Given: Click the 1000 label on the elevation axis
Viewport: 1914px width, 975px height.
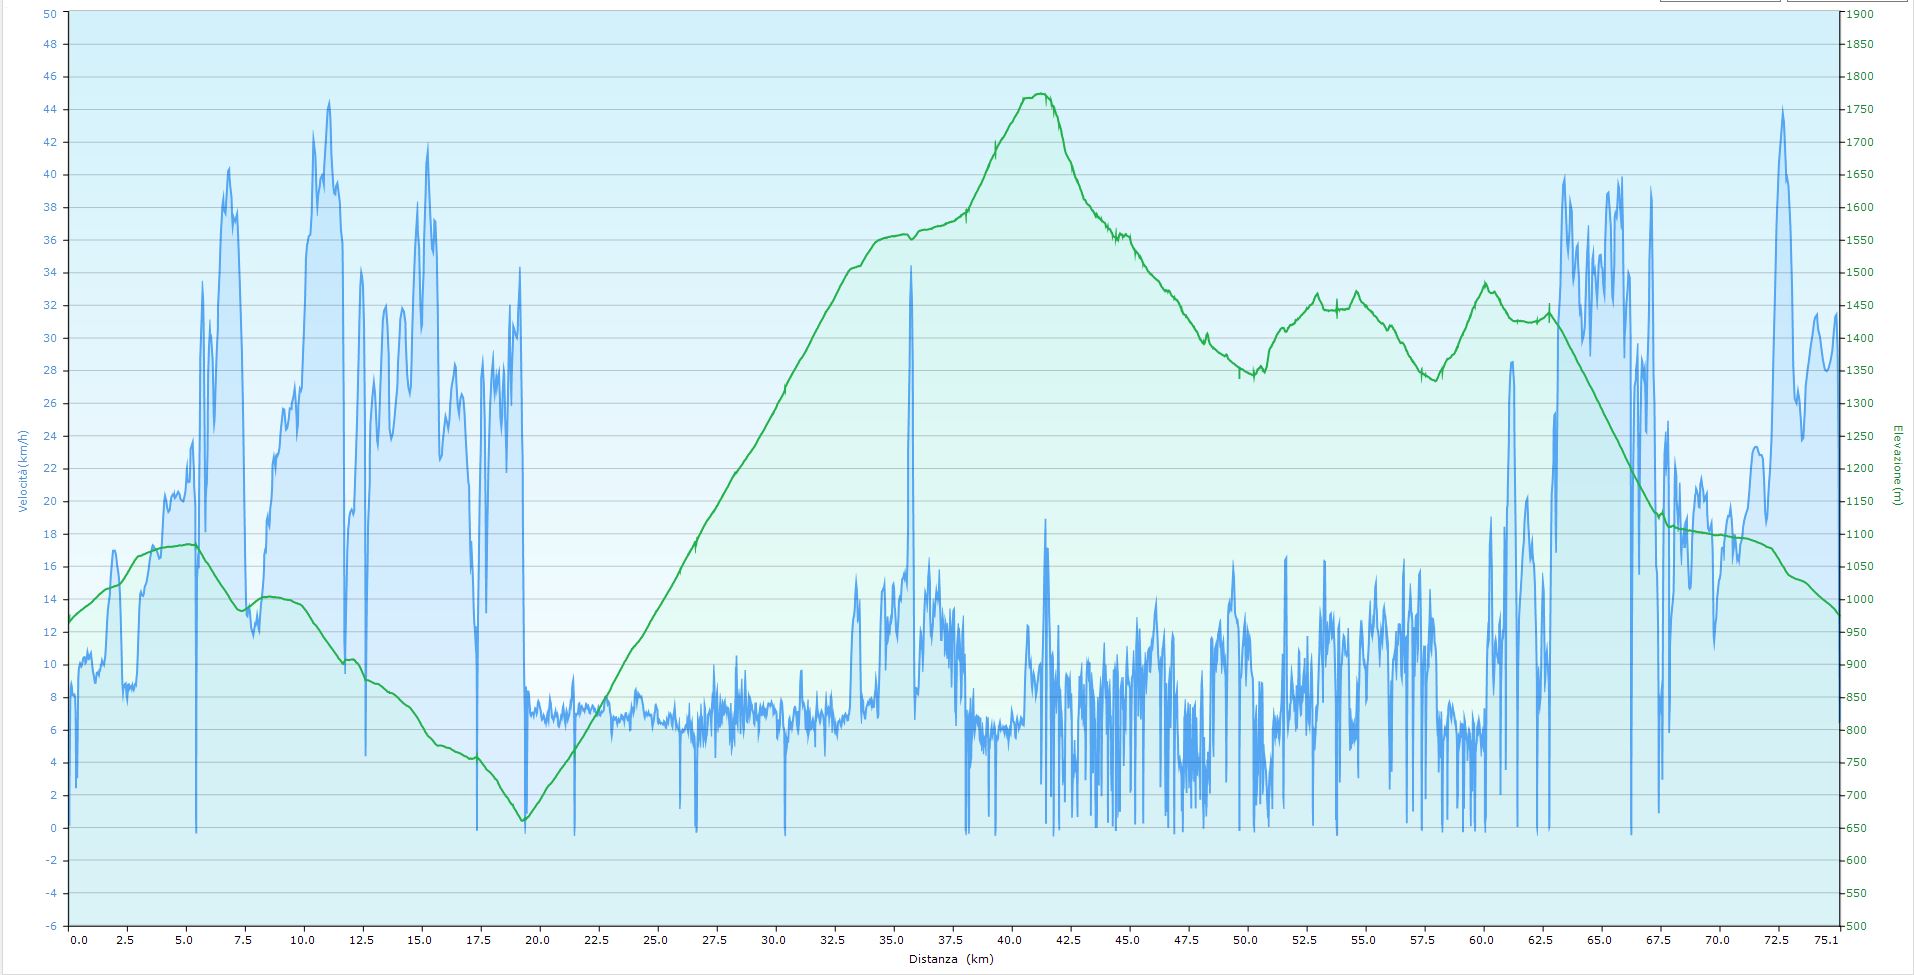Looking at the screenshot, I should click(x=1860, y=600).
